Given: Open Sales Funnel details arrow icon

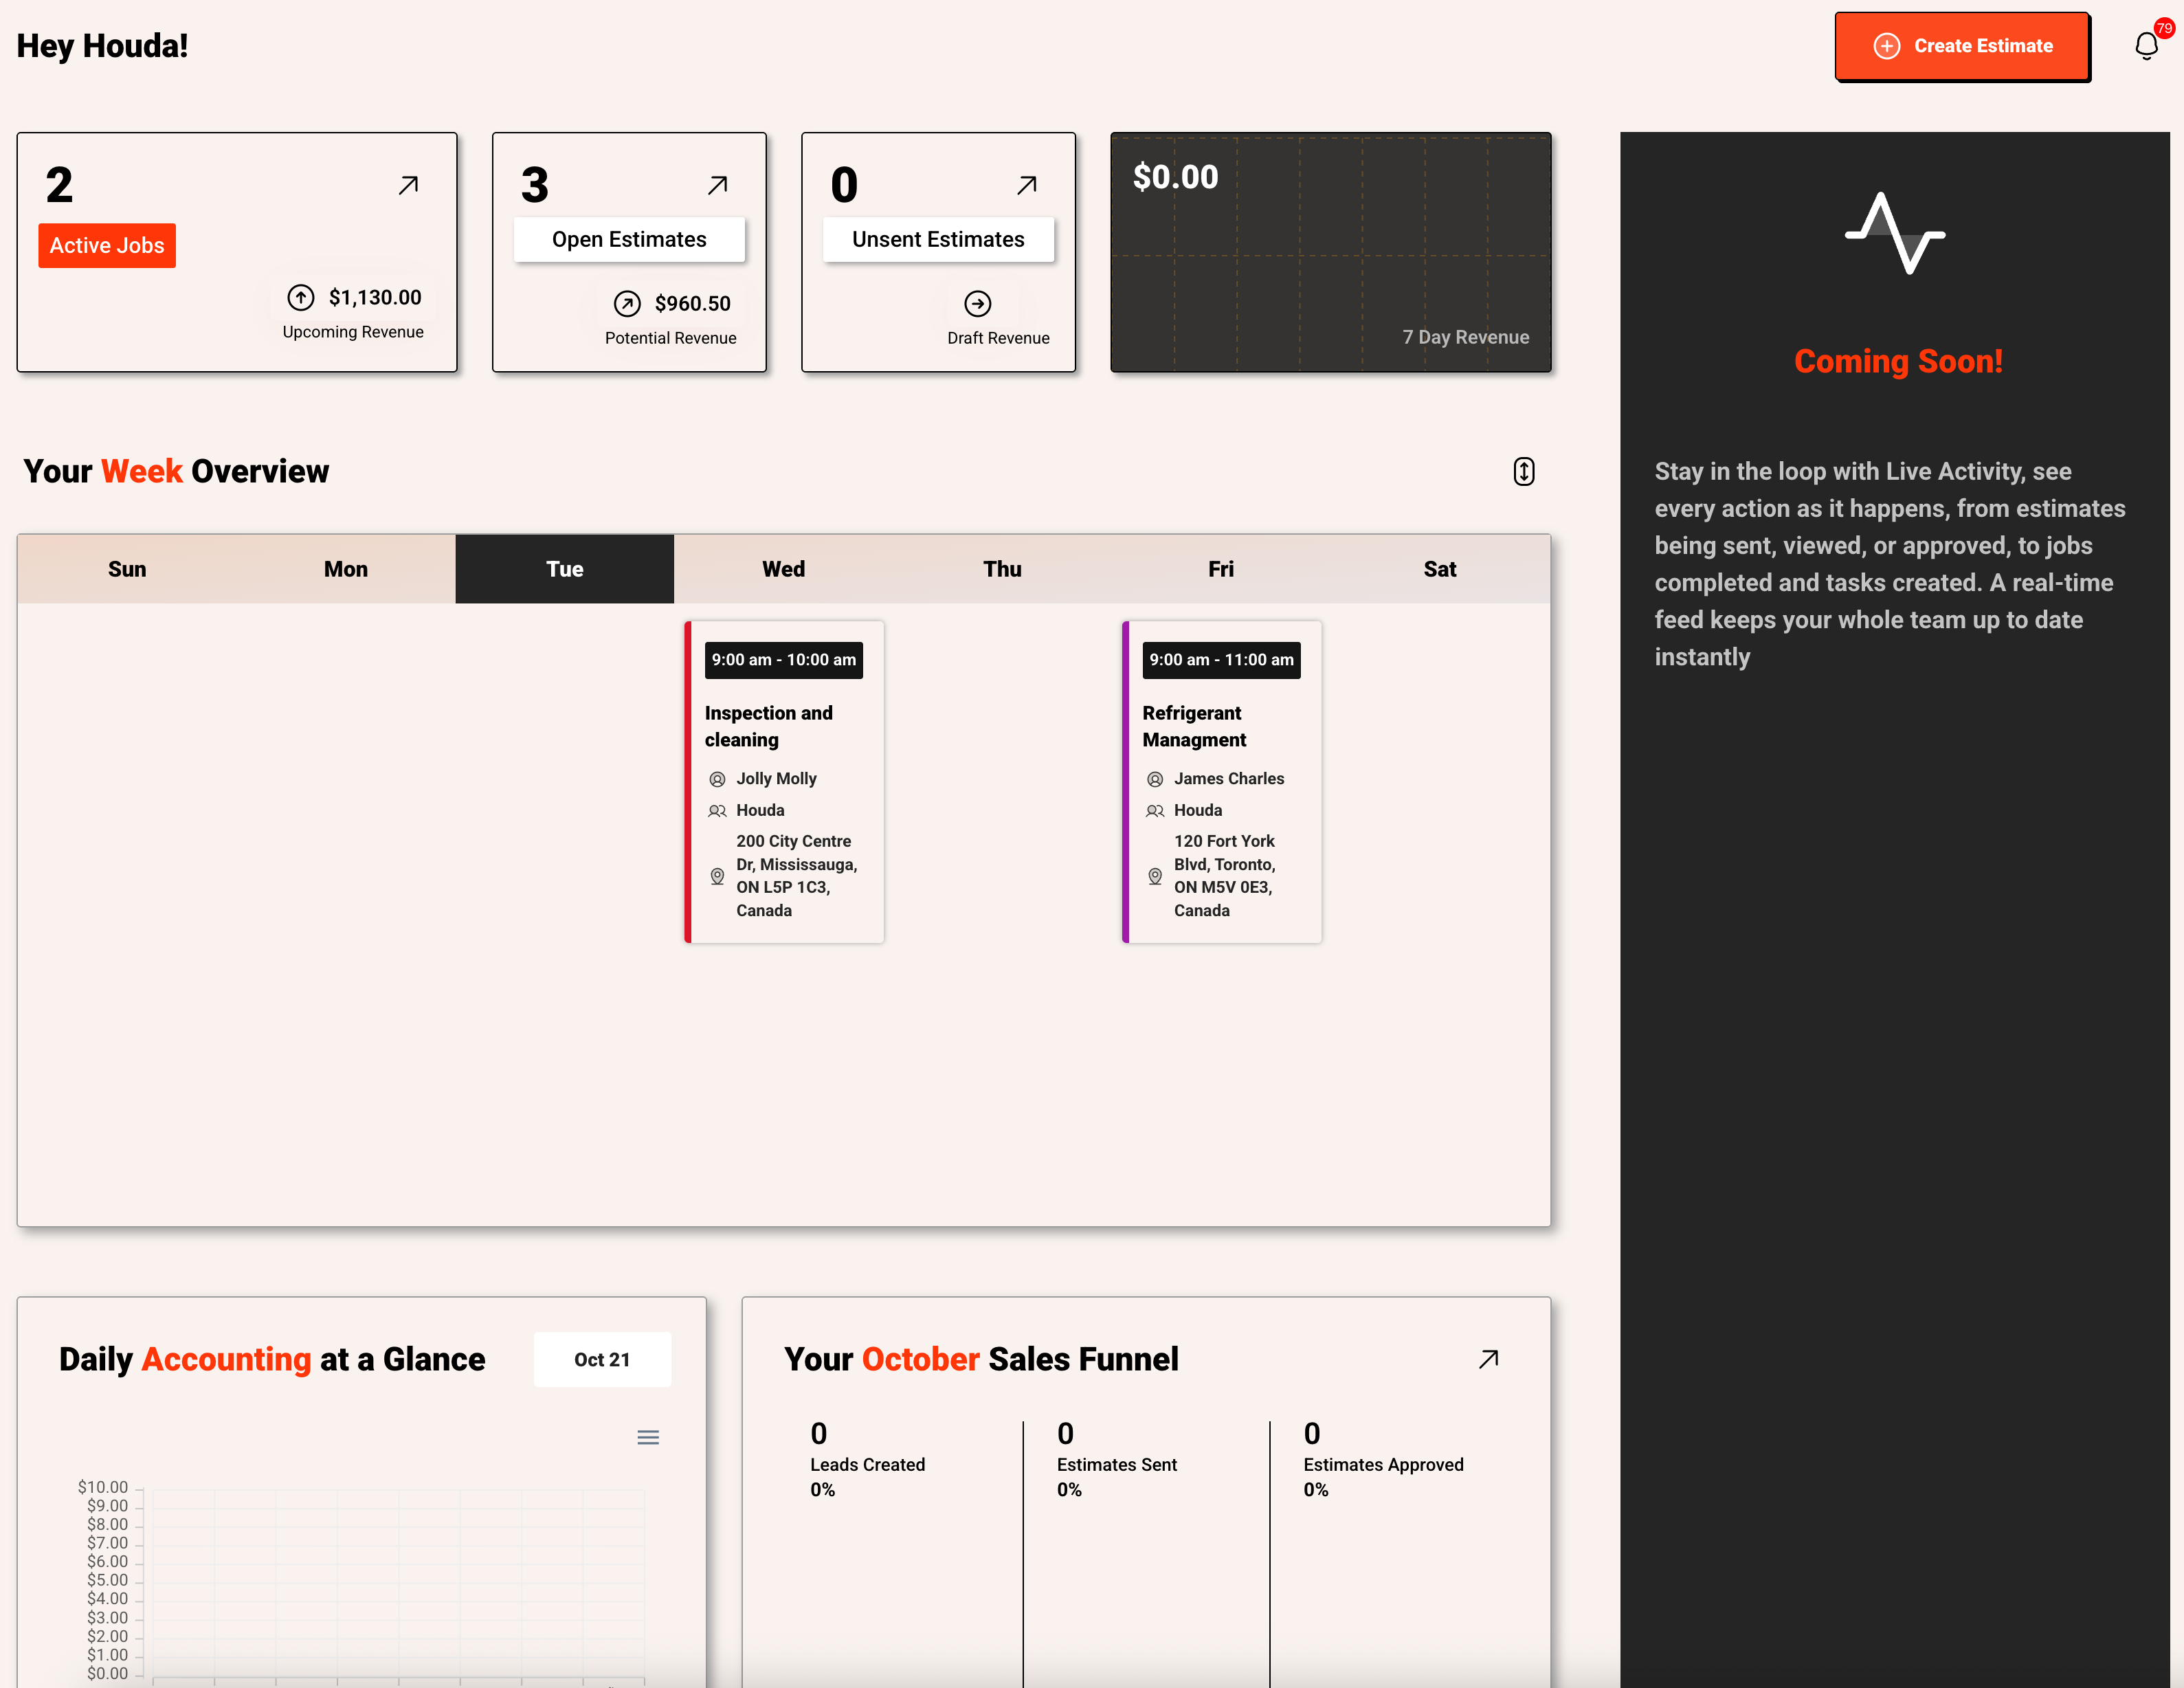Looking at the screenshot, I should [1488, 1359].
